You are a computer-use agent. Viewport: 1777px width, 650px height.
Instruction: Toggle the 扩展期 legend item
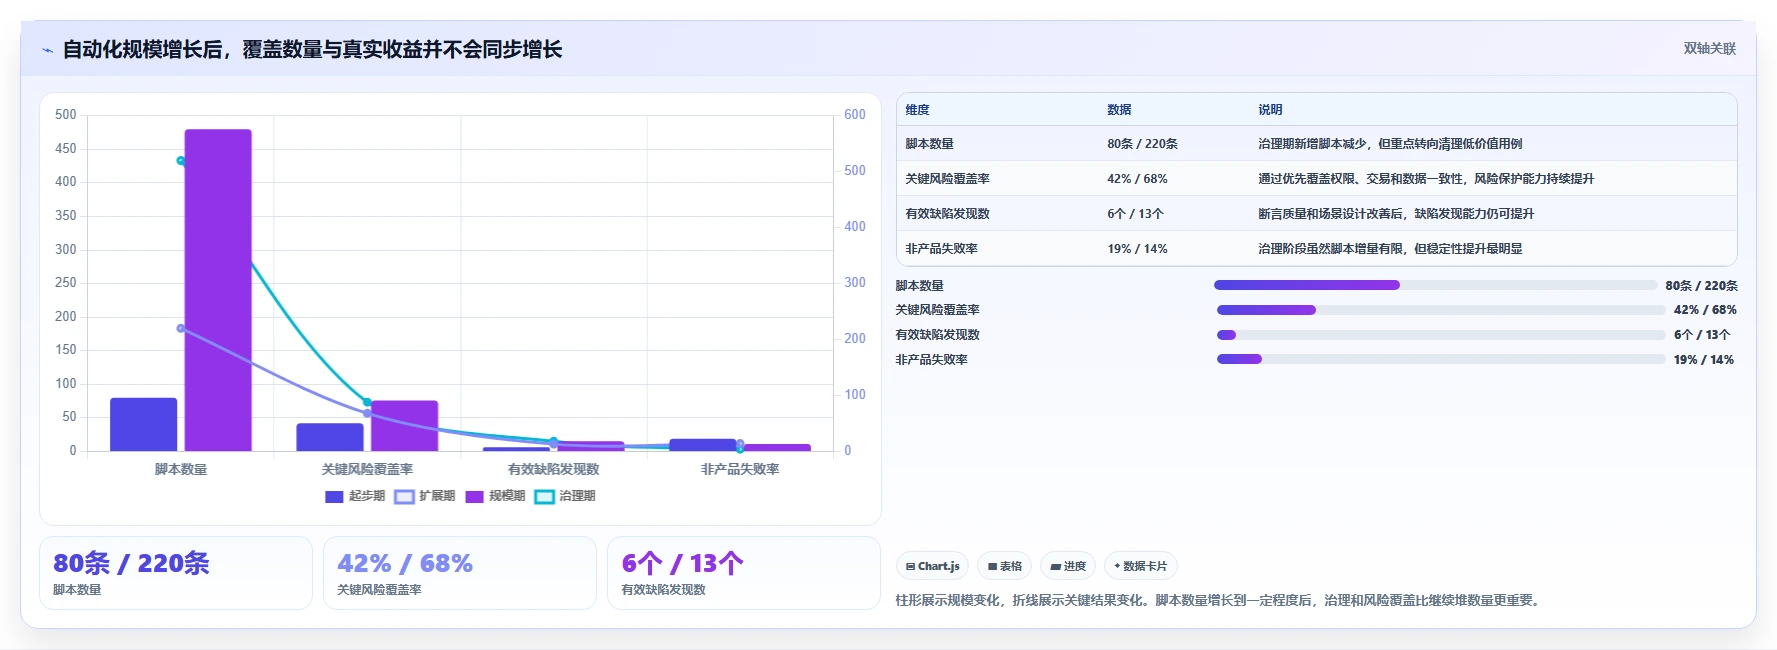pyautogui.click(x=425, y=496)
